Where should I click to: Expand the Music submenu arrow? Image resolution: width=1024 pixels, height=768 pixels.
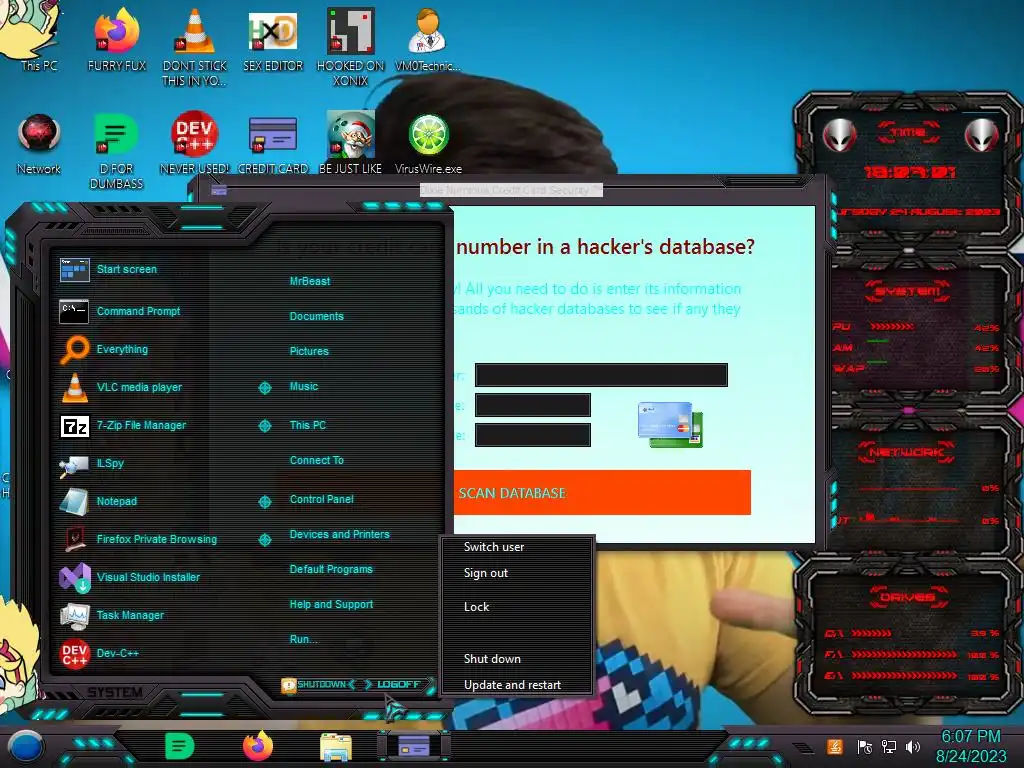[264, 388]
